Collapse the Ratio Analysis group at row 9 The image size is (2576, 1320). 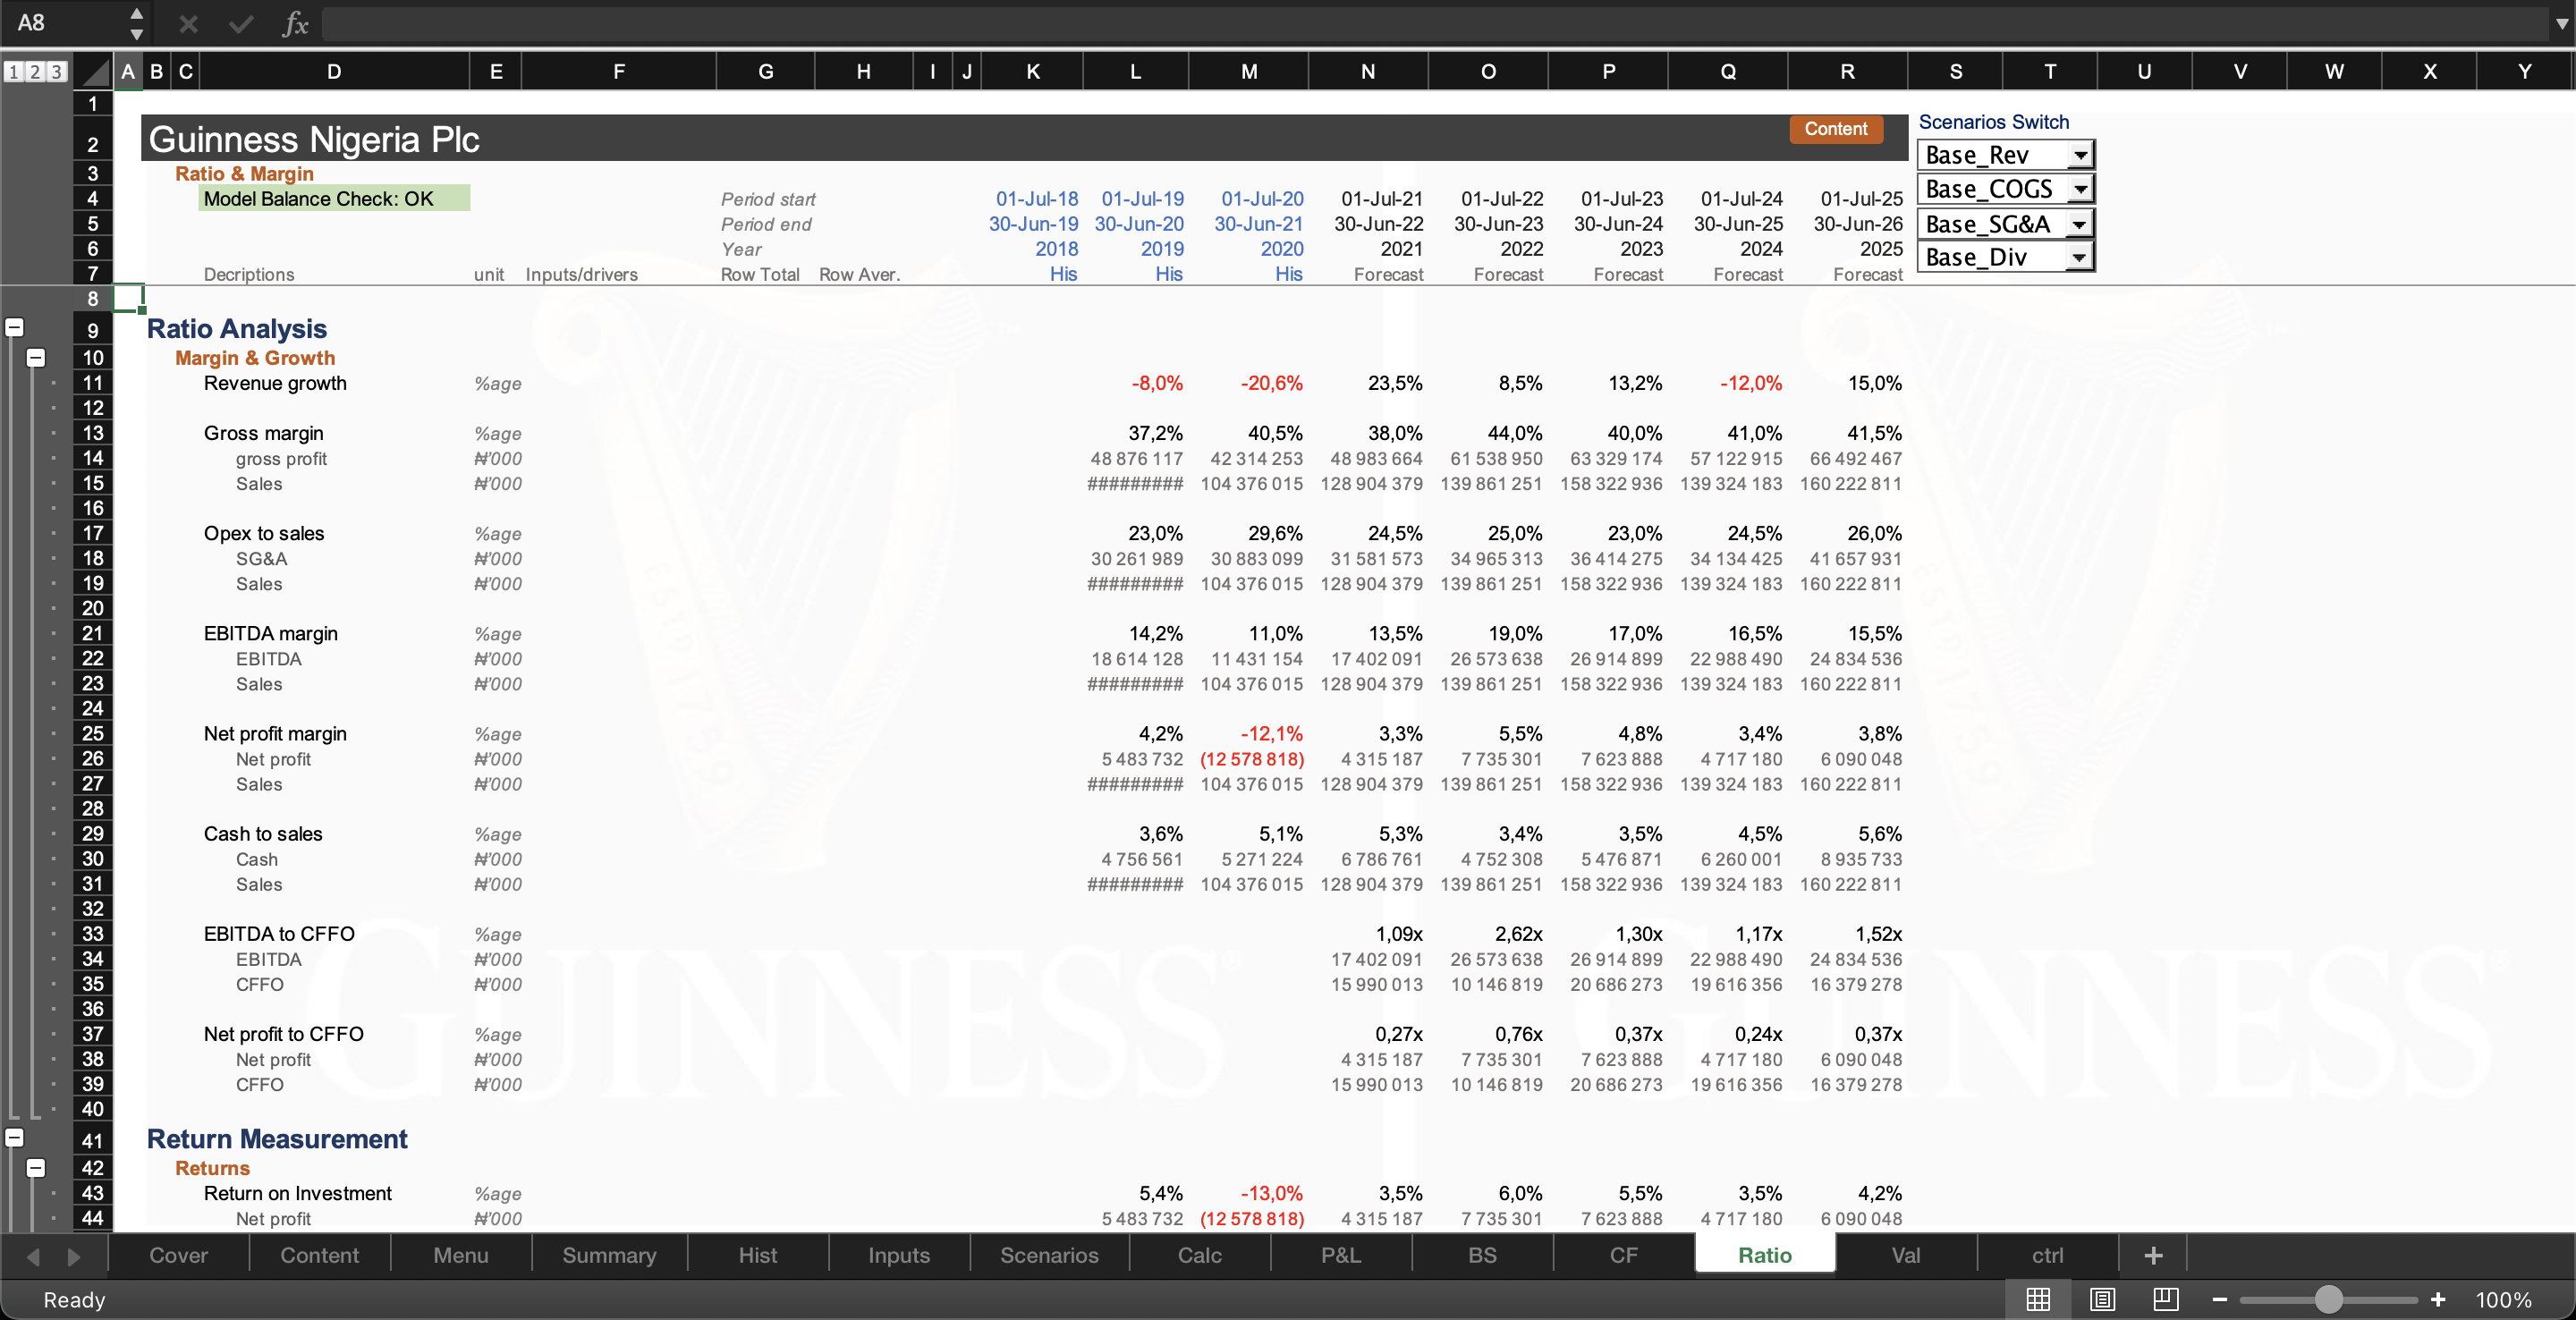(x=14, y=328)
